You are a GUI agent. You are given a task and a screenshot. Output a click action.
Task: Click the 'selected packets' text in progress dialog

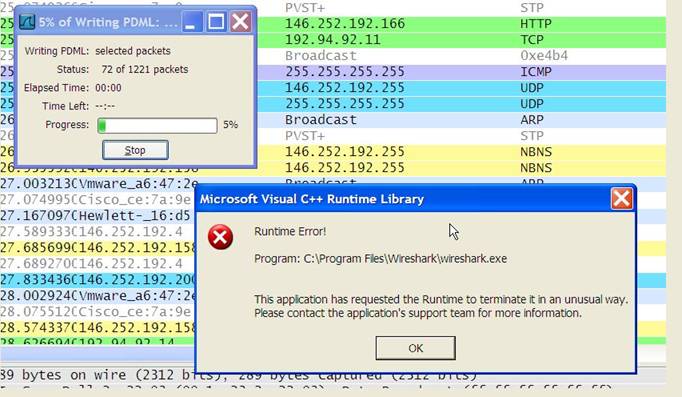coord(133,51)
